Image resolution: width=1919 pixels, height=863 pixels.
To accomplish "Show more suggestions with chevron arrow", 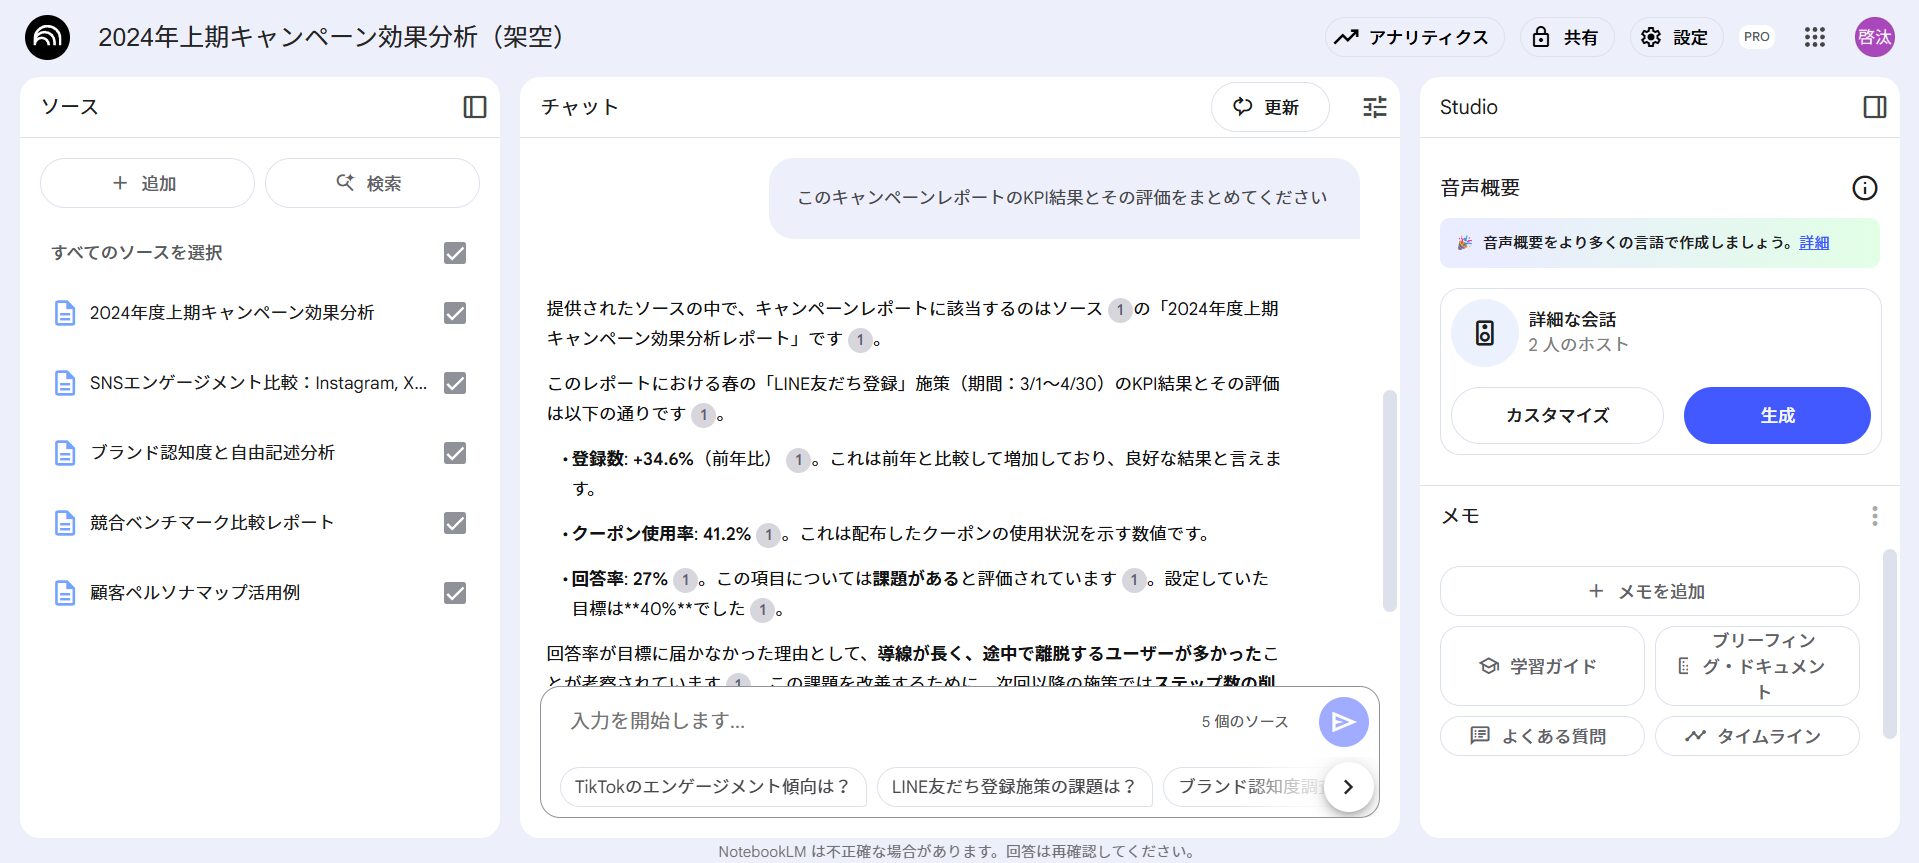I will point(1348,787).
